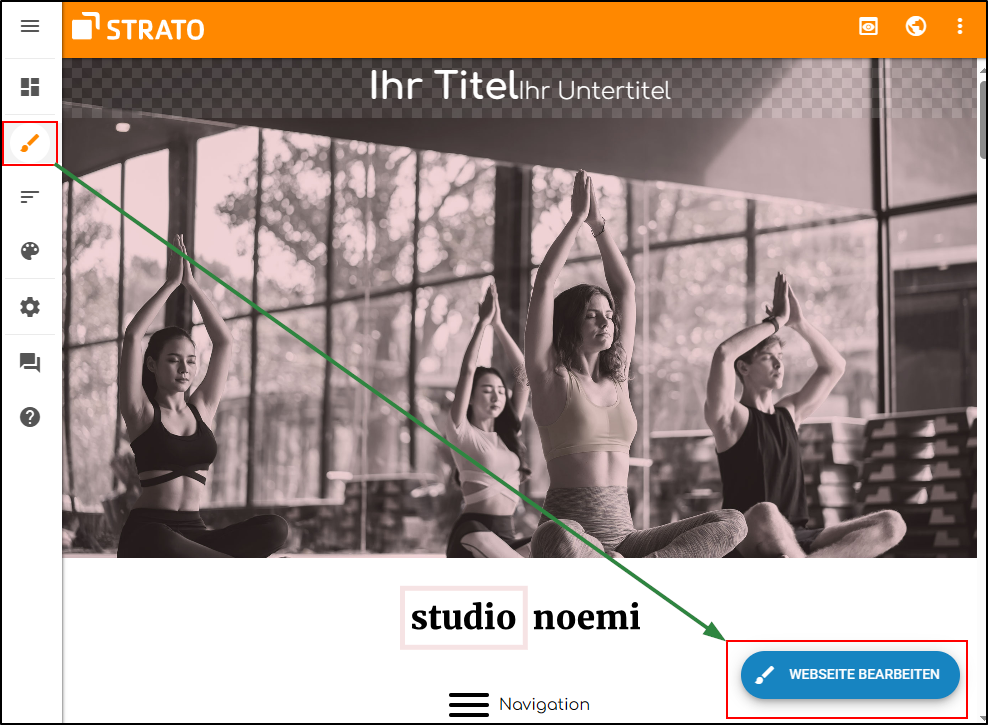Click the 'noemi' logo word
The width and height of the screenshot is (988, 725).
[x=587, y=617]
